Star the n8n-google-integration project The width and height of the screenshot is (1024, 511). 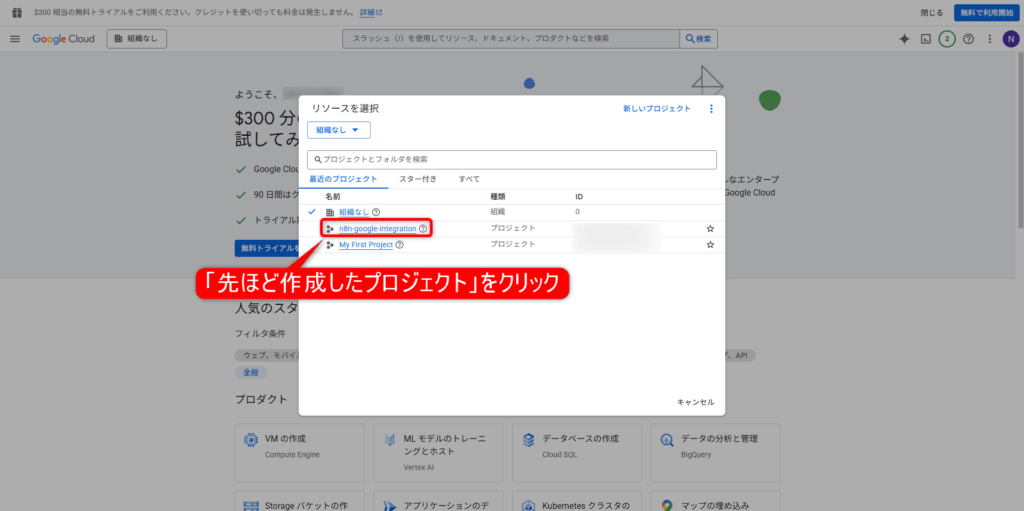click(x=710, y=229)
